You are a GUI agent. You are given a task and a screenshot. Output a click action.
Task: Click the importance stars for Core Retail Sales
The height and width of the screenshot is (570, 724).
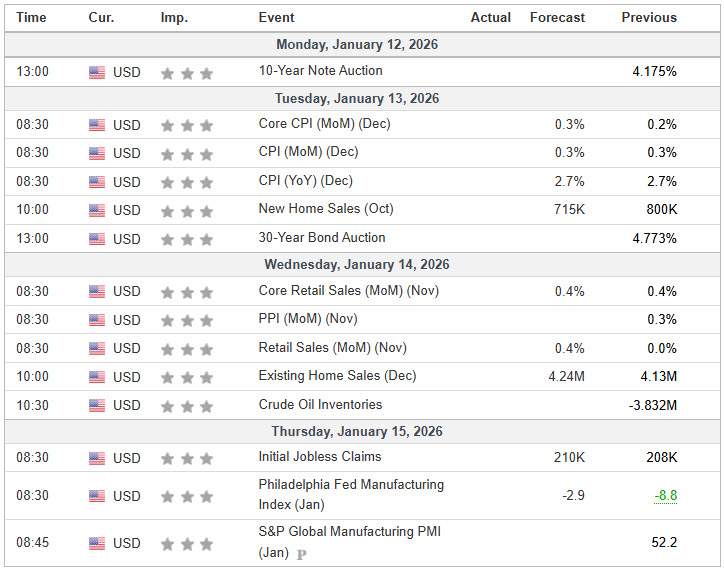point(186,292)
